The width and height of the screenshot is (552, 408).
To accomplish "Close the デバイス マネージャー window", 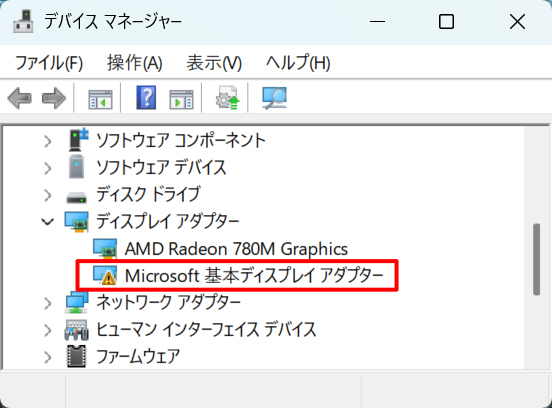I will [517, 22].
